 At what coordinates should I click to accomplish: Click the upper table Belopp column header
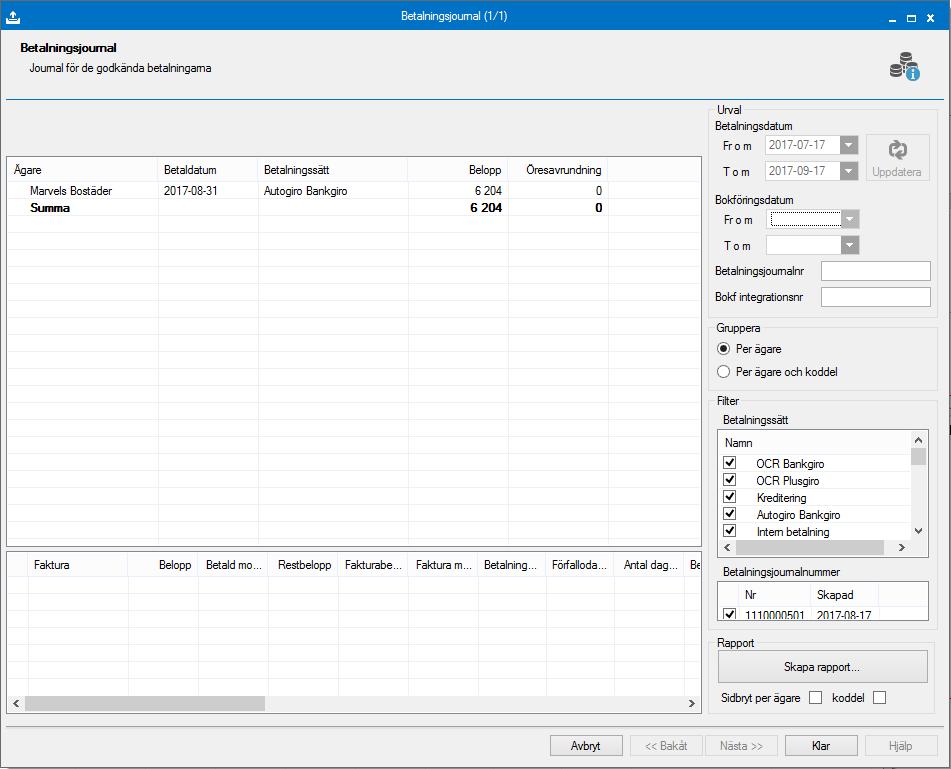click(458, 170)
